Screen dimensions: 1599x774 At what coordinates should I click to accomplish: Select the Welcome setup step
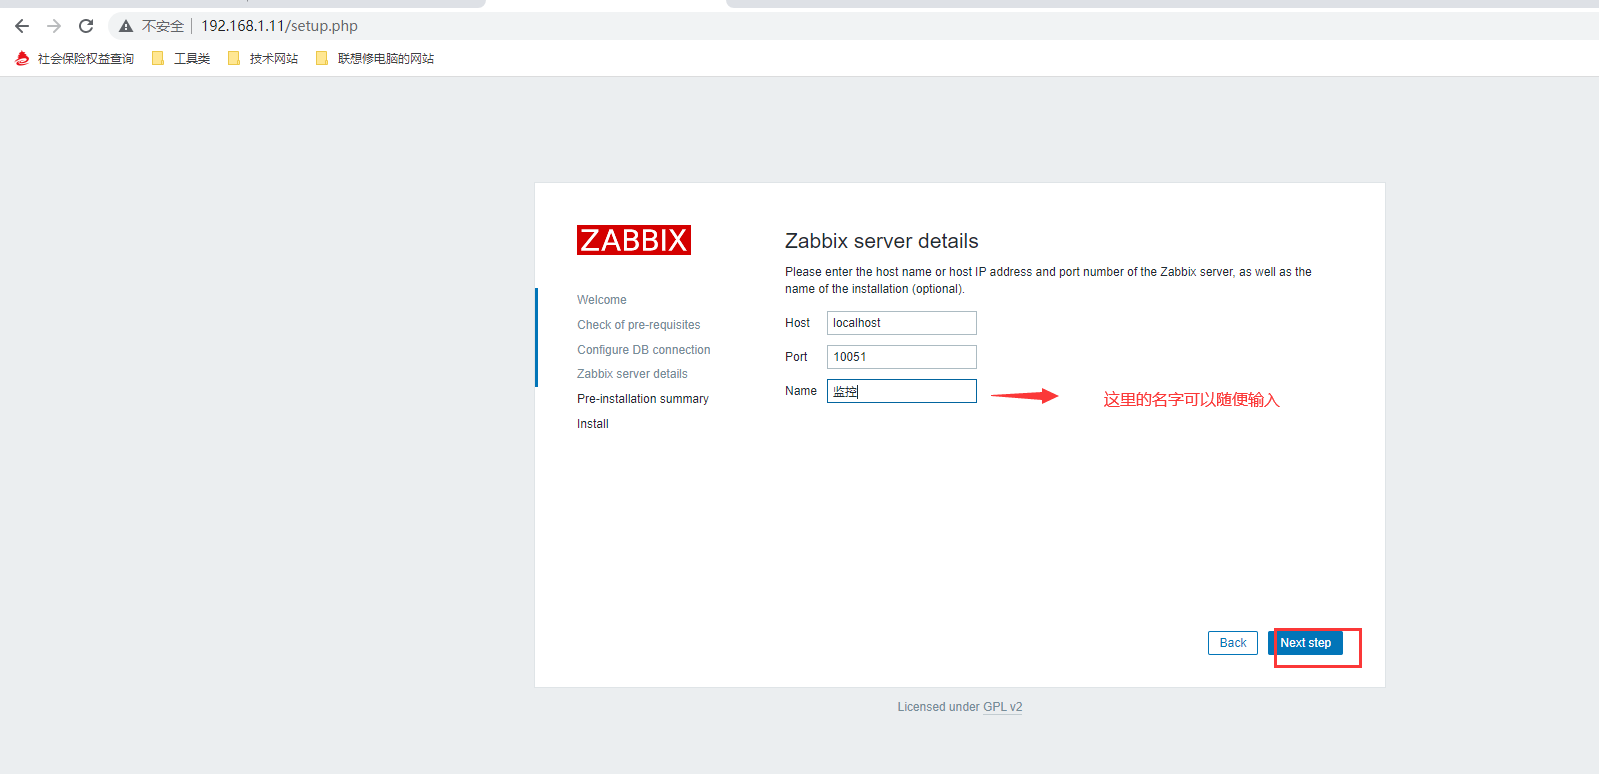point(602,300)
